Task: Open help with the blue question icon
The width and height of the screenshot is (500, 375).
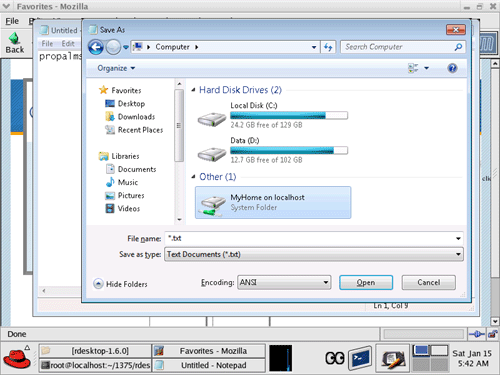Action: pyautogui.click(x=452, y=68)
